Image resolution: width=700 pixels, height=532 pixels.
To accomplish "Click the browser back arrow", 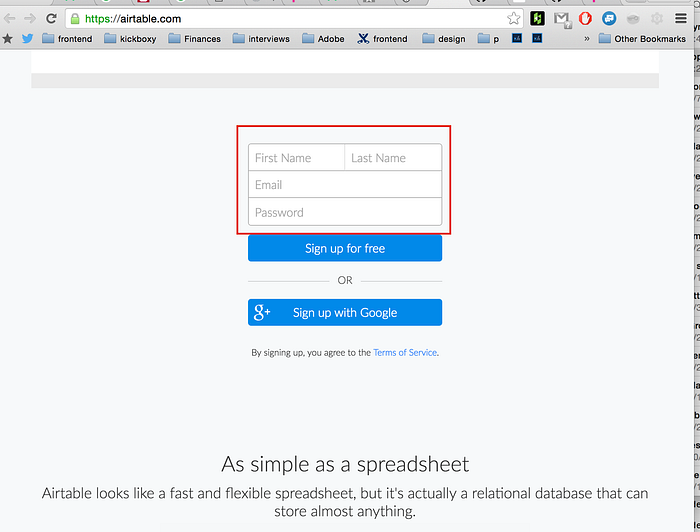I will [x=9, y=19].
